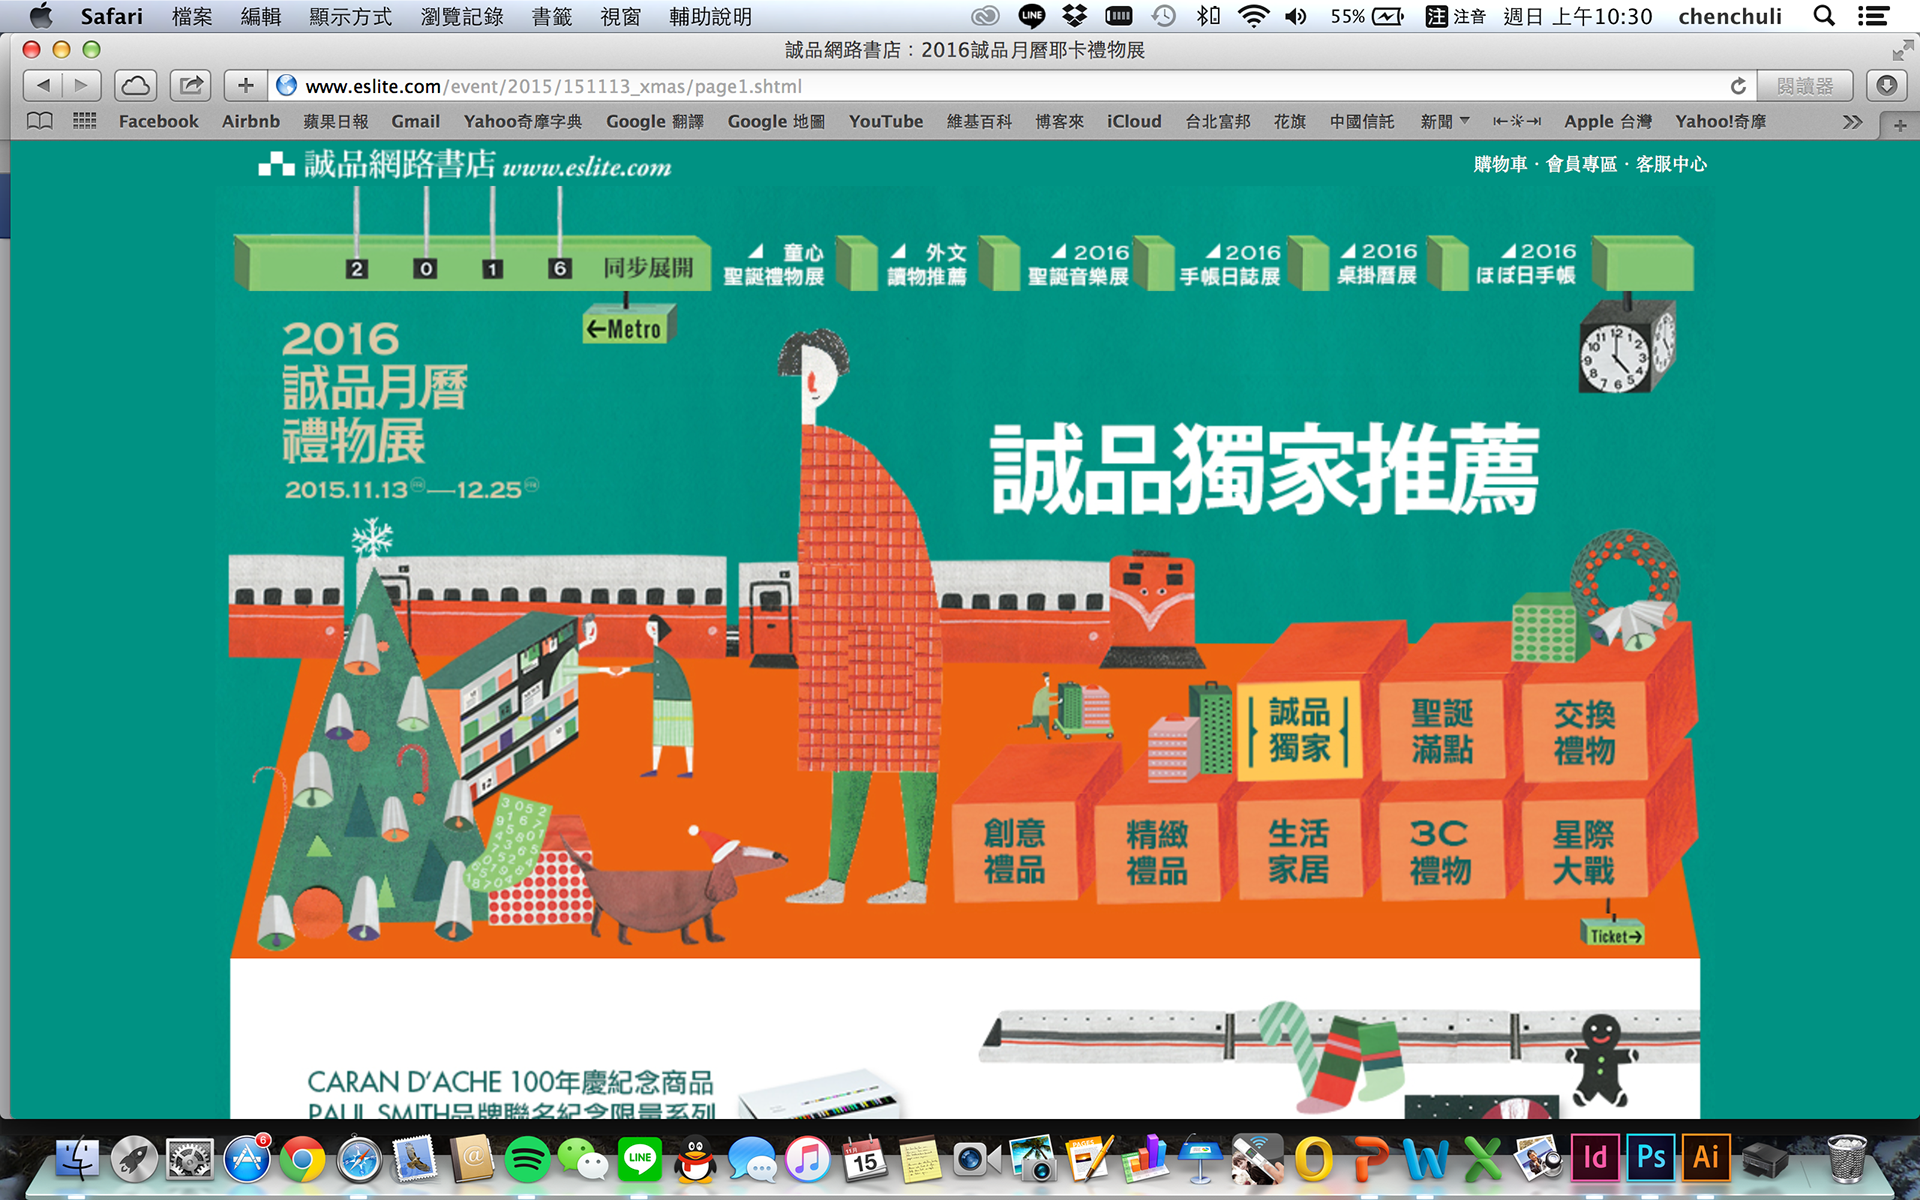Screen dimensions: 1920x1200
Task: Open the 編輯 menu
Action: tap(260, 16)
